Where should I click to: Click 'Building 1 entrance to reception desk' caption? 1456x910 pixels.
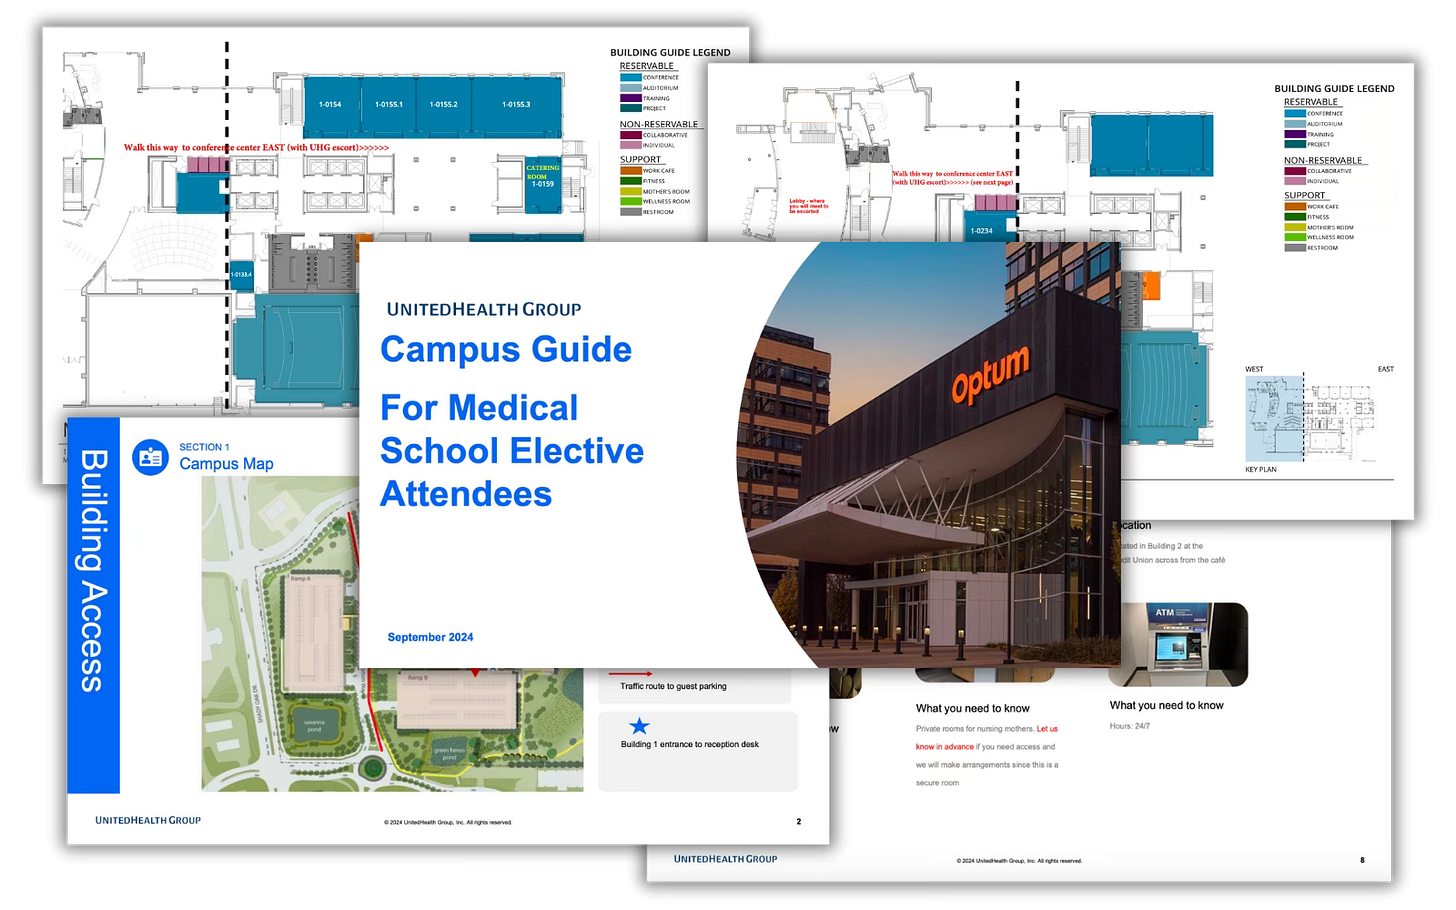(690, 744)
